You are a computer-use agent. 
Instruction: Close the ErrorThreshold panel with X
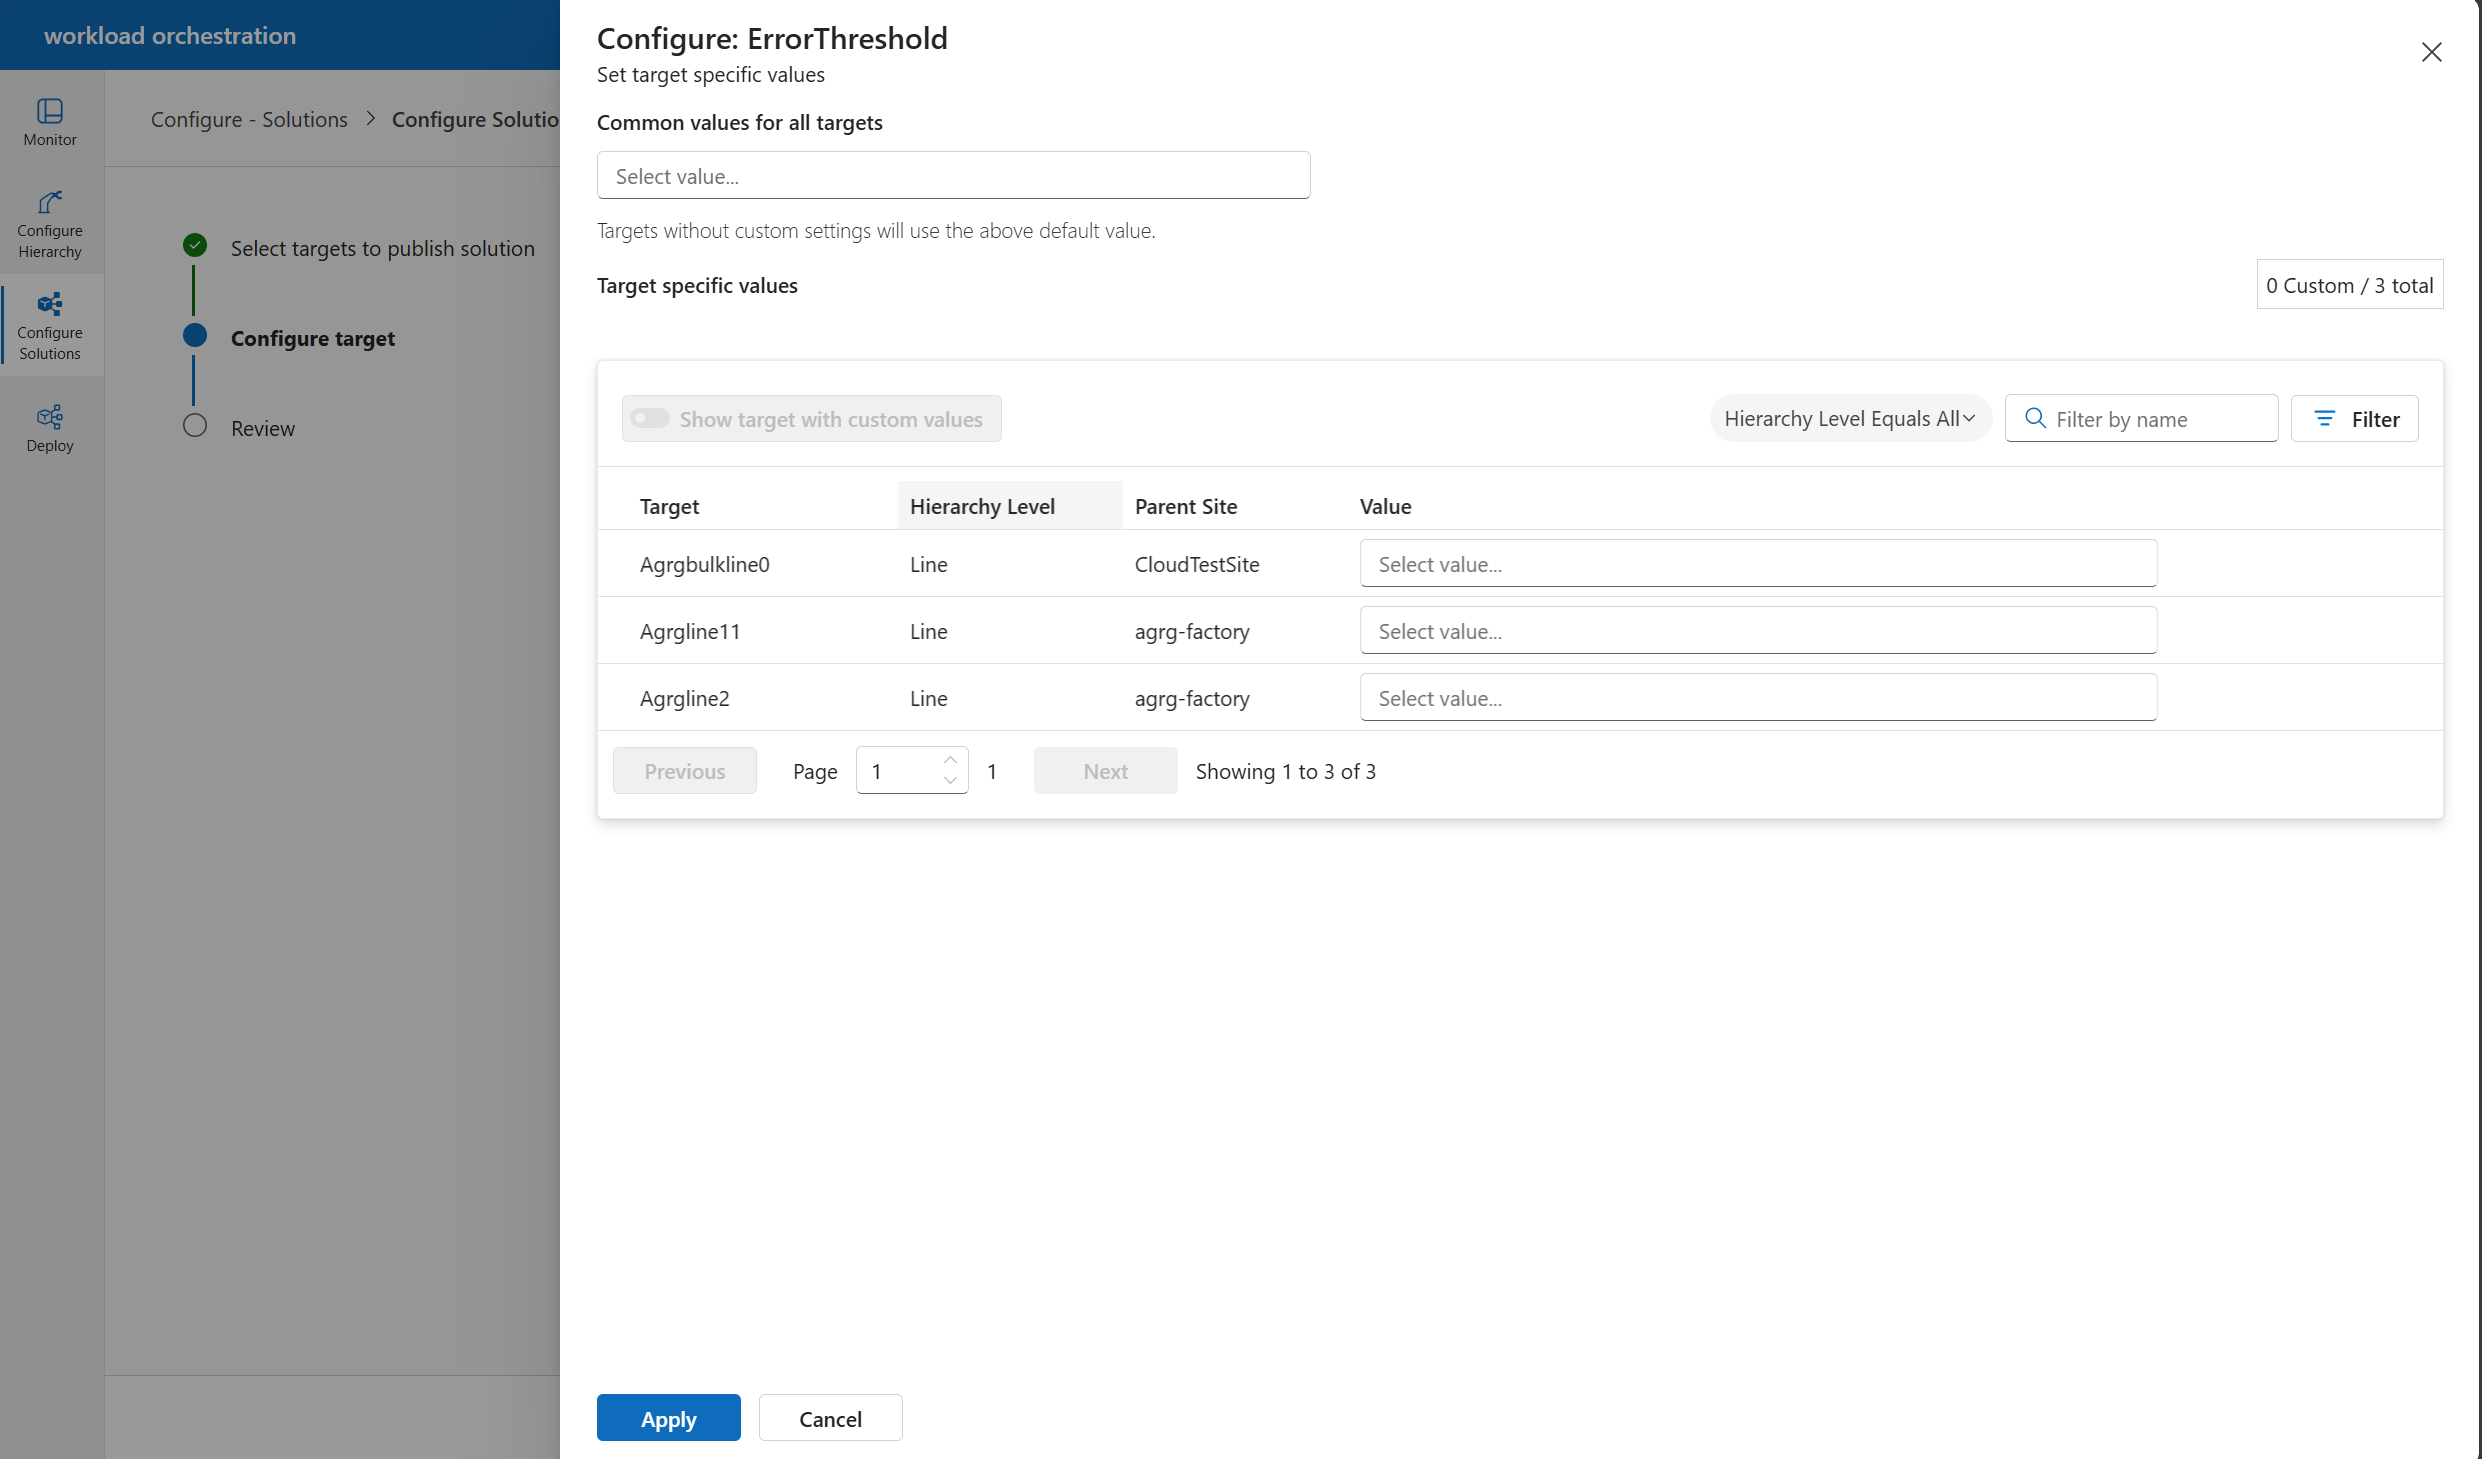(x=2431, y=52)
